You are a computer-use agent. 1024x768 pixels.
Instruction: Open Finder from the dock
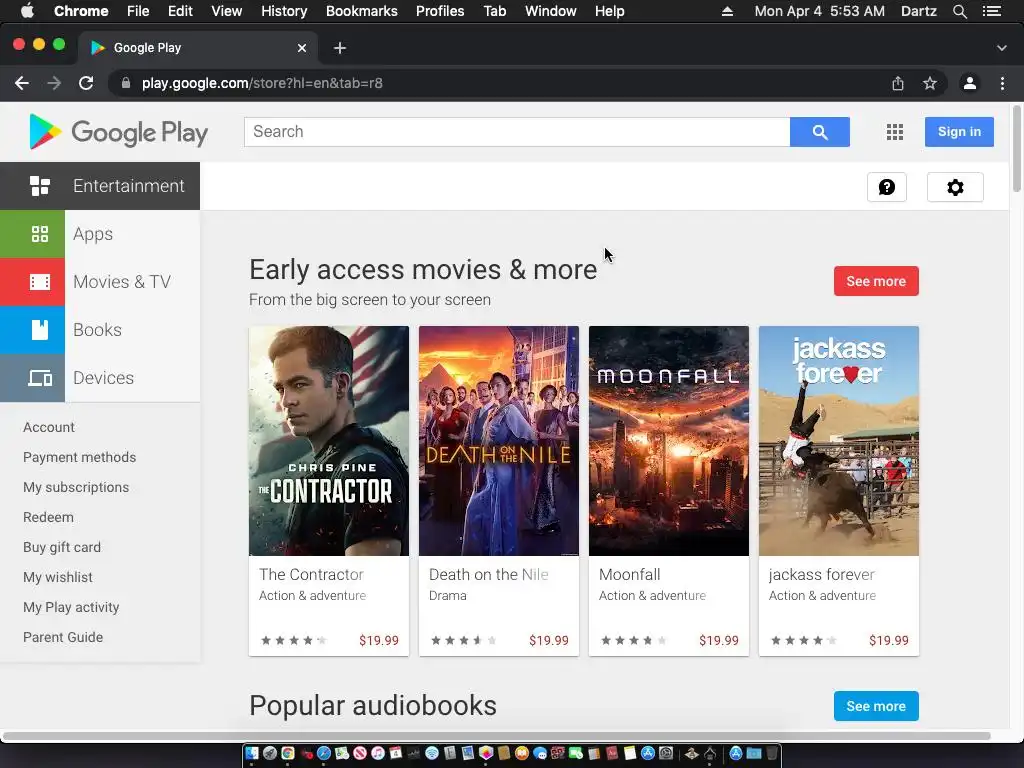[252, 754]
